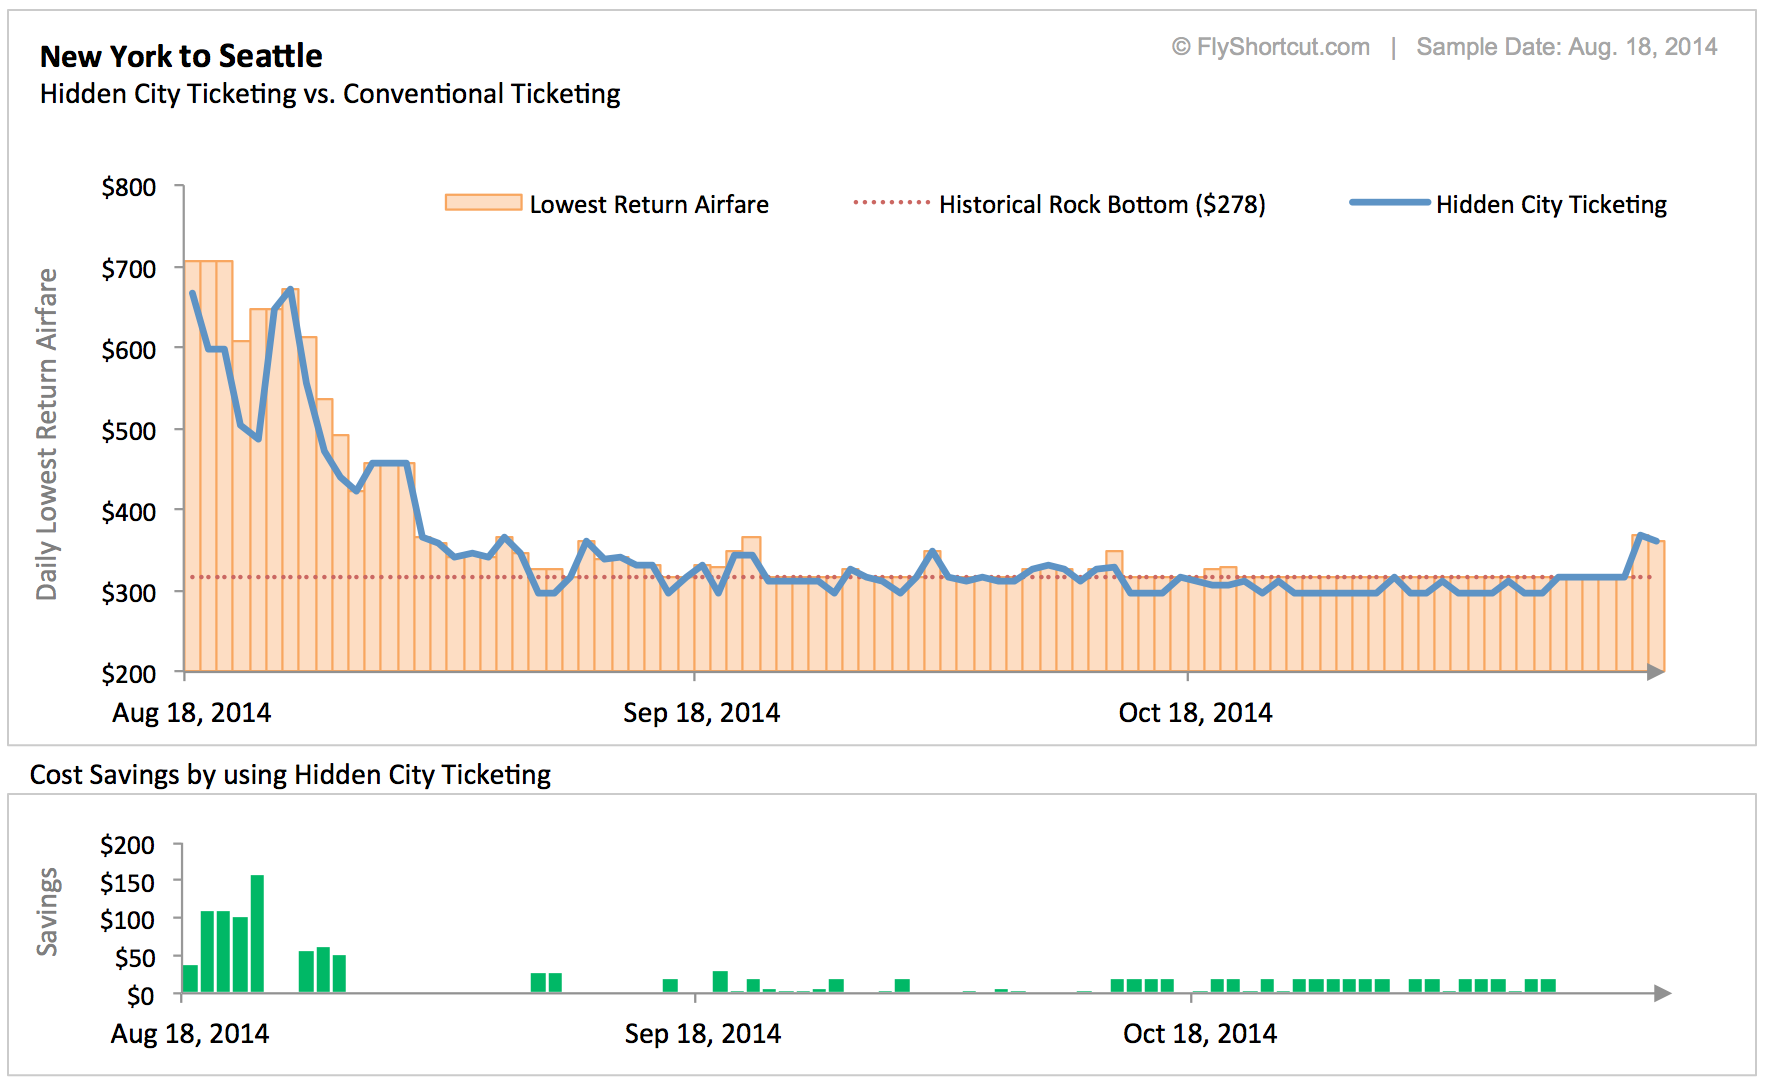Click the top chart's x-axis arrowhead
Viewport: 1766px width, 1086px height.
(x=1656, y=672)
